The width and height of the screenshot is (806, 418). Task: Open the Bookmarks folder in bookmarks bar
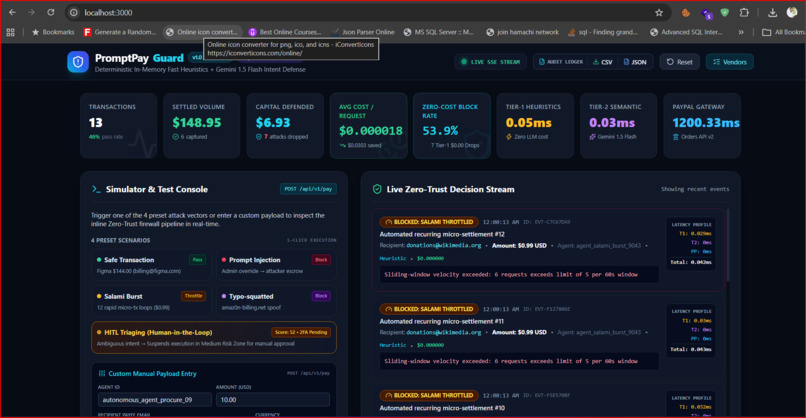coord(53,32)
